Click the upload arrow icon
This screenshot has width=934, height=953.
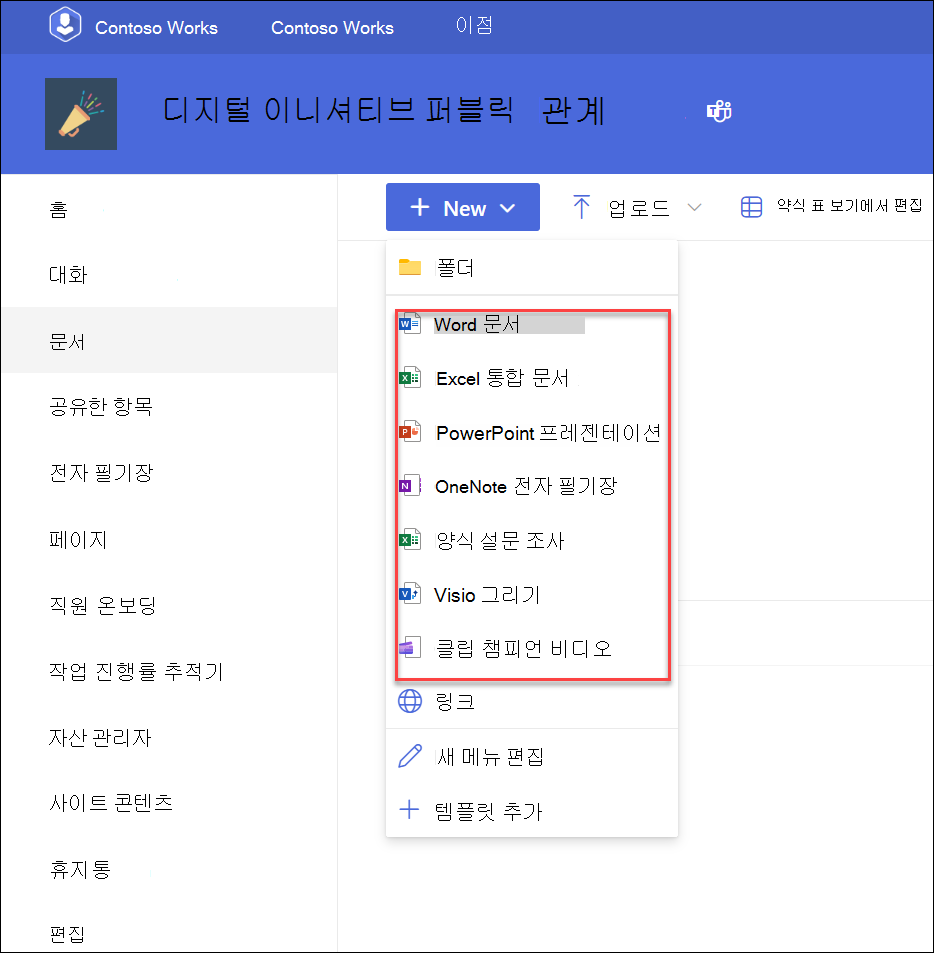click(582, 207)
